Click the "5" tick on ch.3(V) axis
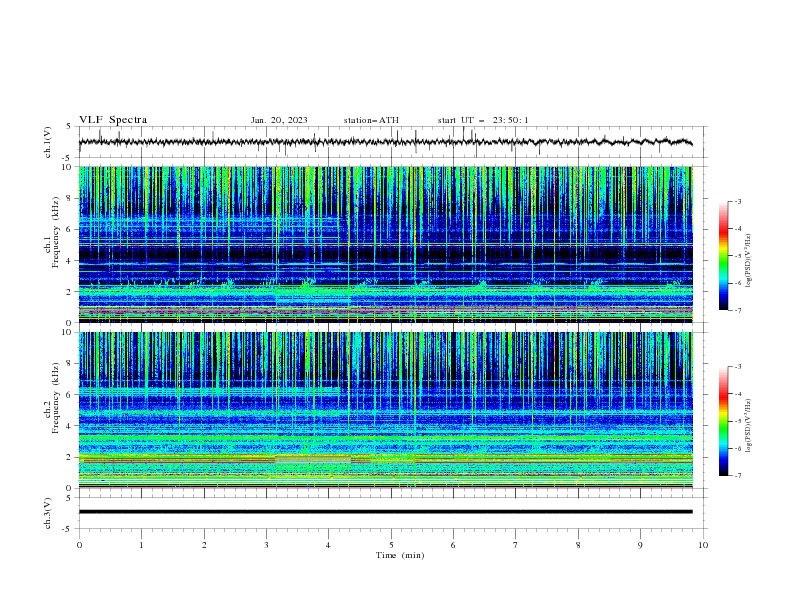This screenshot has height=612, width=792. (x=69, y=498)
